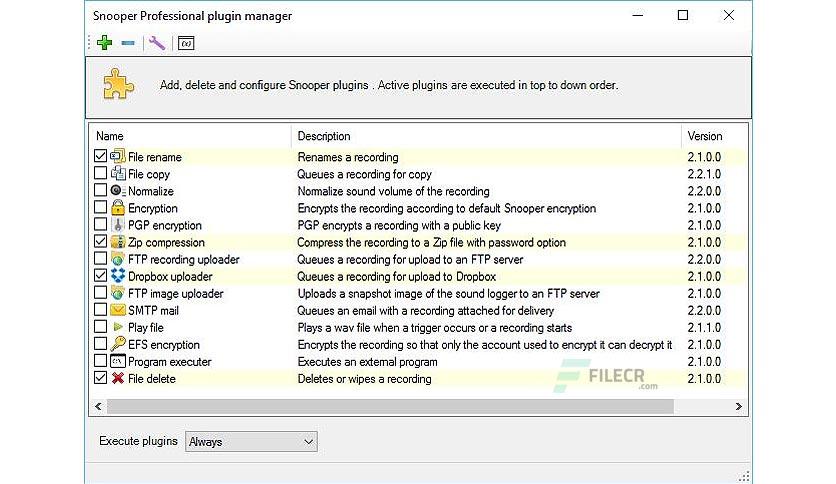Select the Encryption padlock icon

tap(118, 207)
